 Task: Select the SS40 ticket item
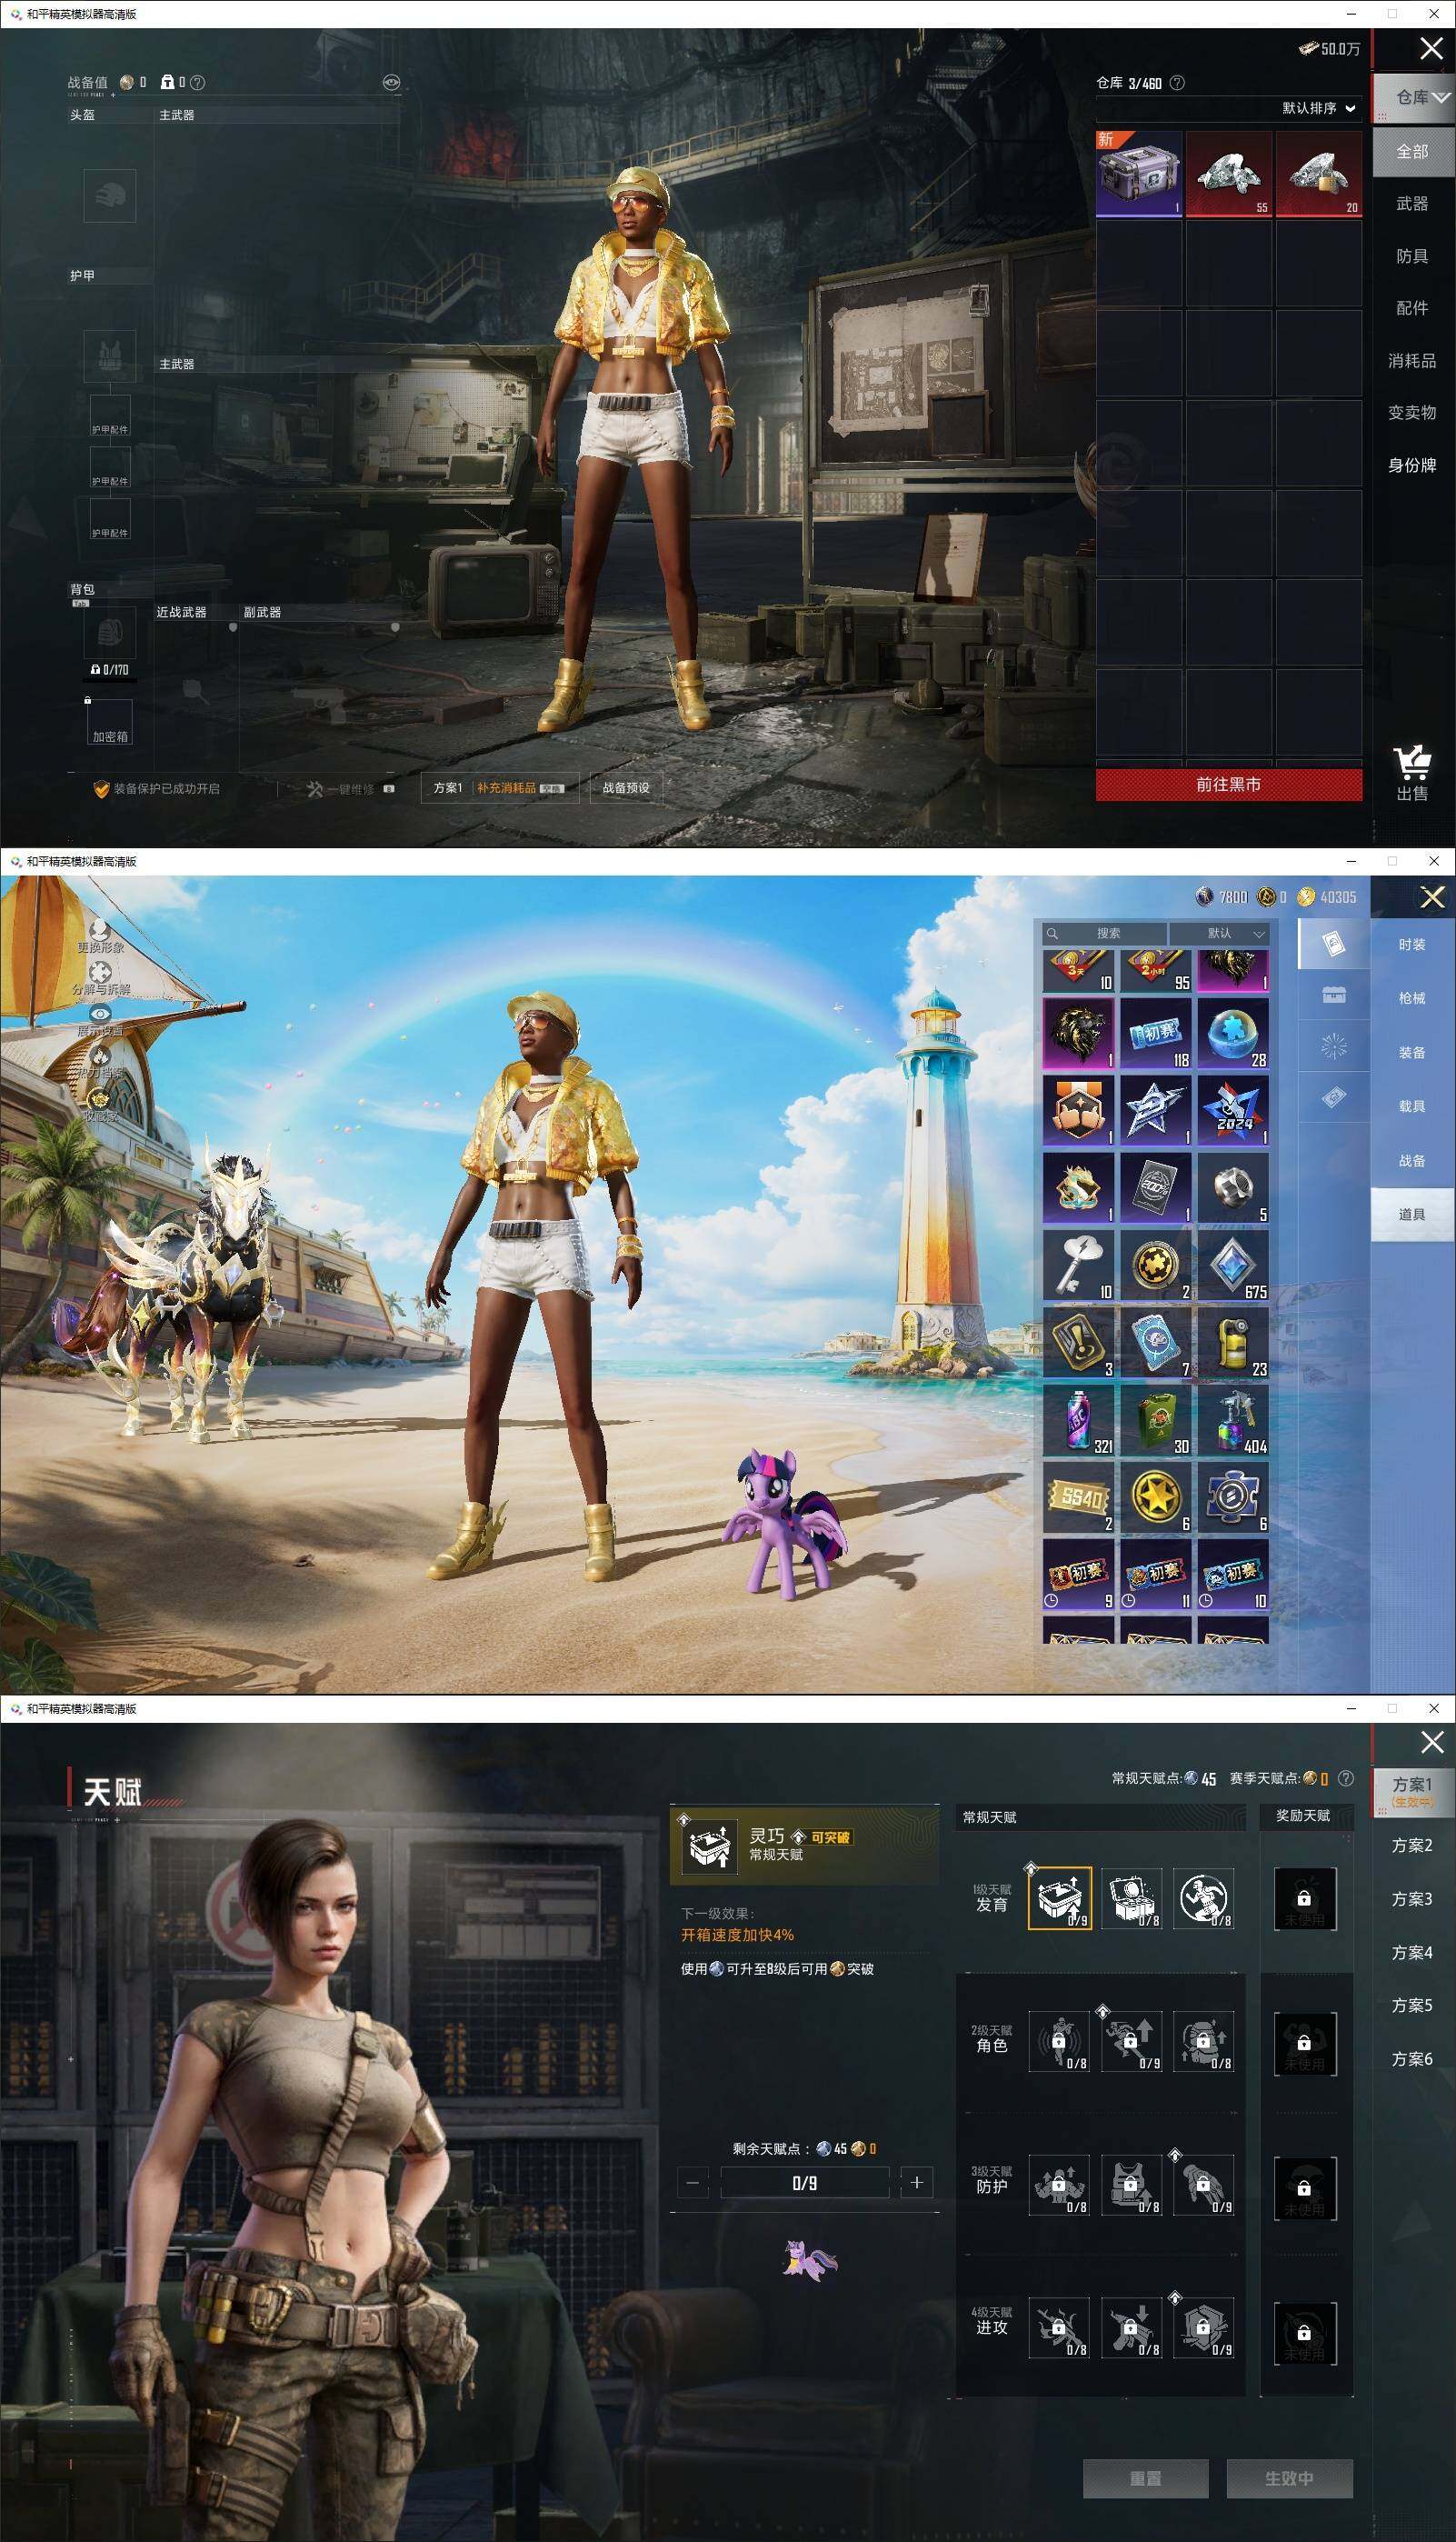(1078, 1498)
